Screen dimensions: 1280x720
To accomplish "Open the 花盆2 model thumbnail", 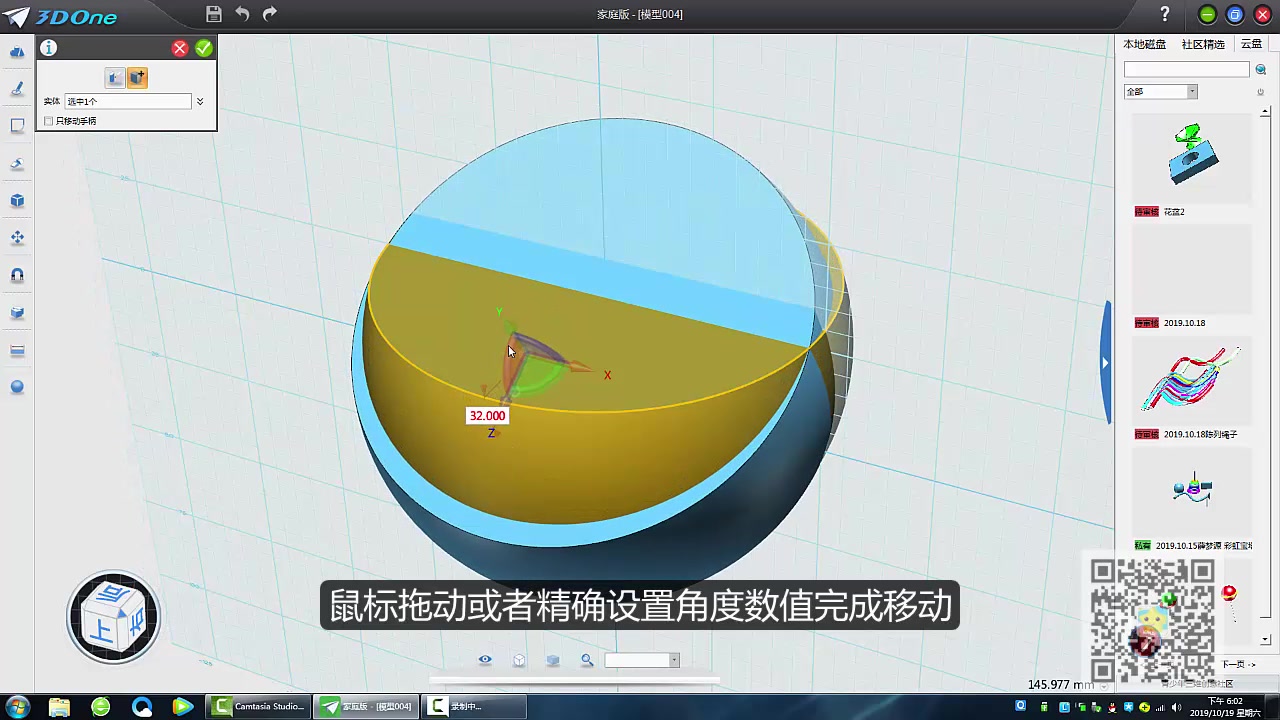I will click(1191, 157).
